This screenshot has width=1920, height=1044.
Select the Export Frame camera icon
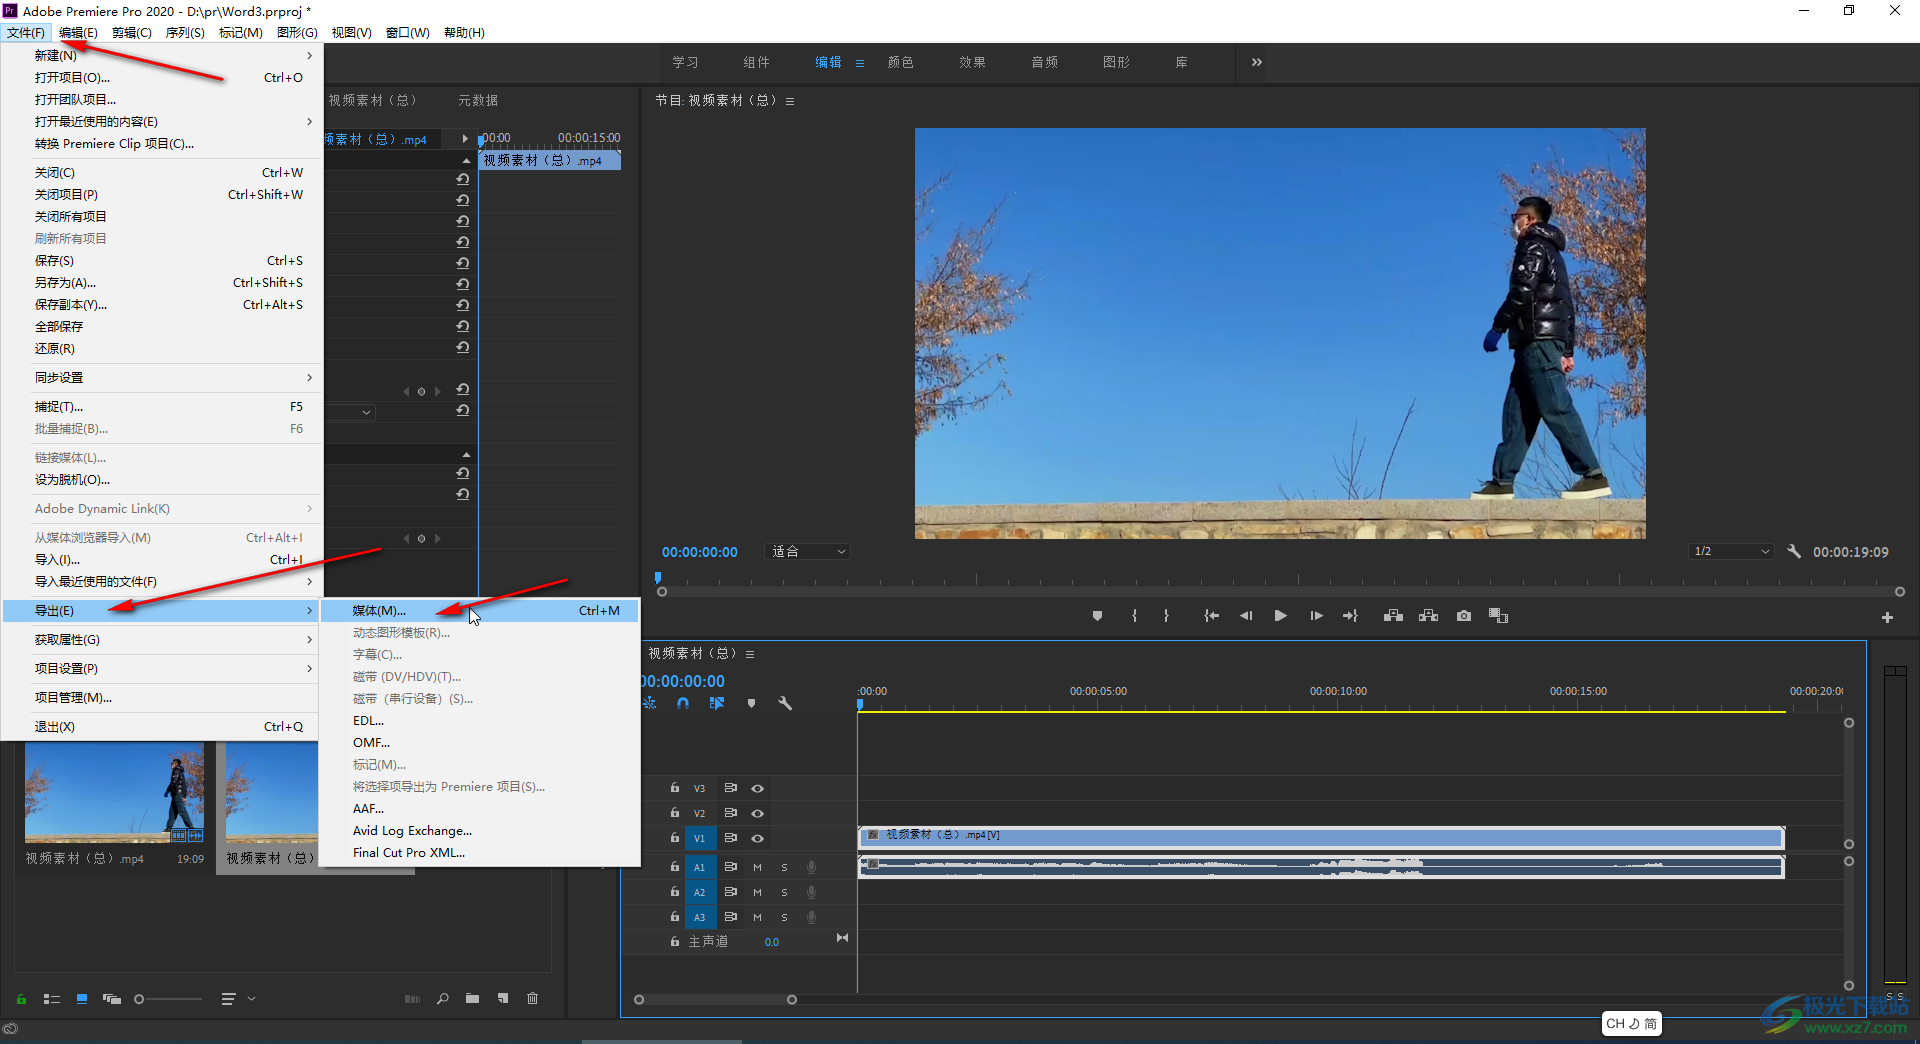1463,615
